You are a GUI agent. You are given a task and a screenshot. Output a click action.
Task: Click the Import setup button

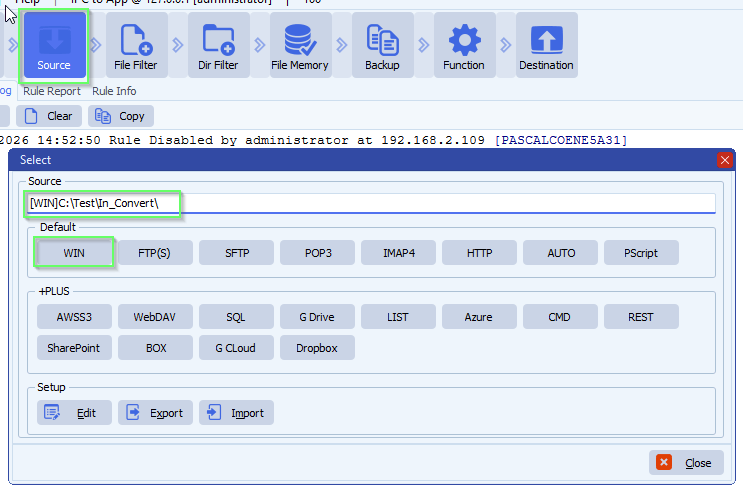coord(236,412)
